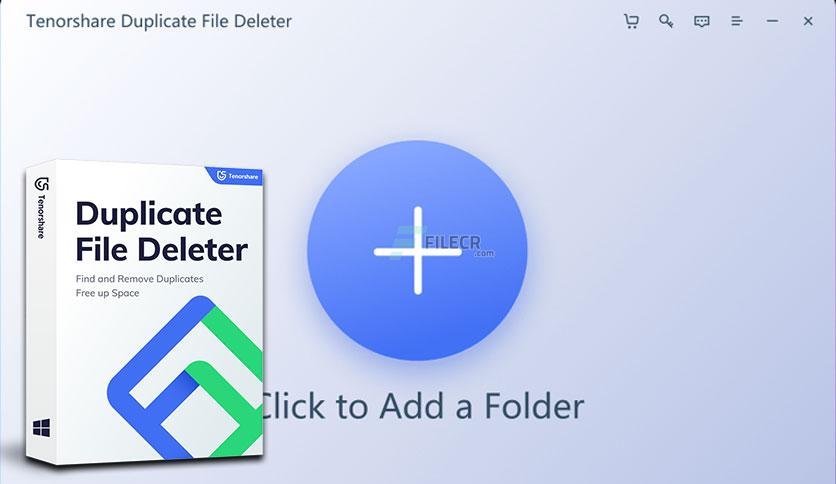Click the Tenorshare Duplicate File Deleter title
The width and height of the screenshot is (836, 484).
pos(159,21)
